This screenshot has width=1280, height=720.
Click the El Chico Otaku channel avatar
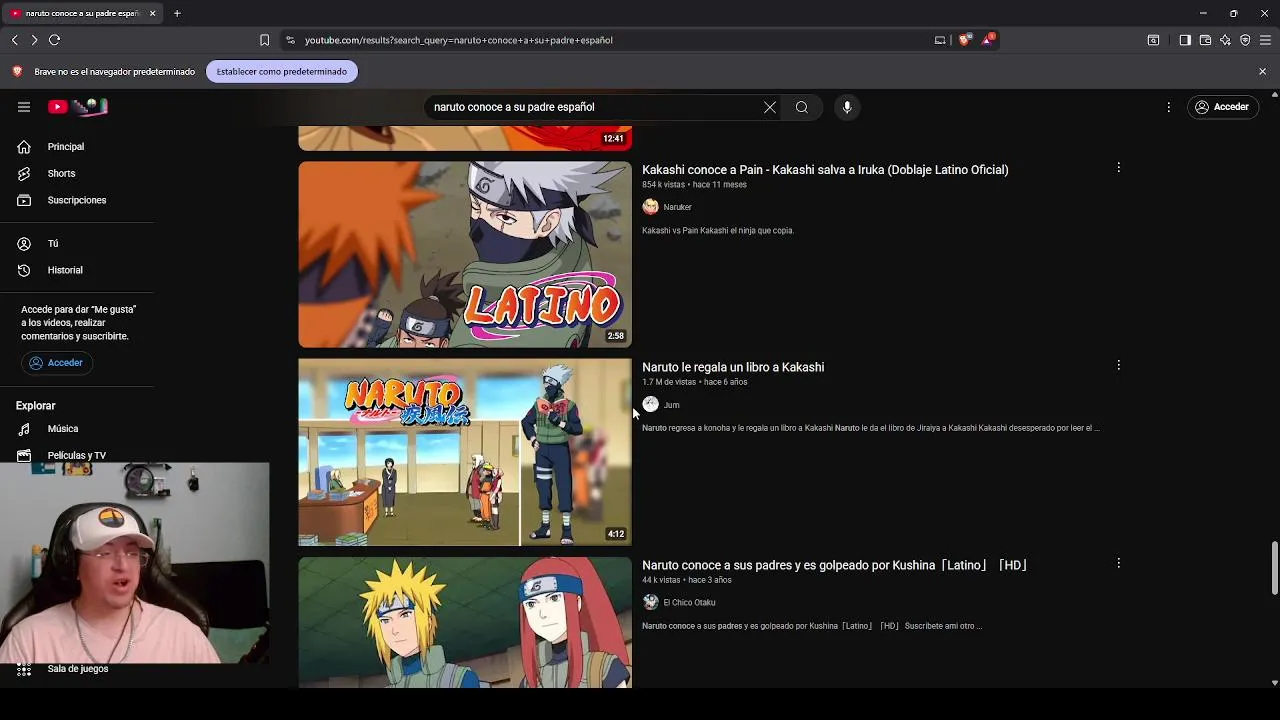[x=651, y=602]
